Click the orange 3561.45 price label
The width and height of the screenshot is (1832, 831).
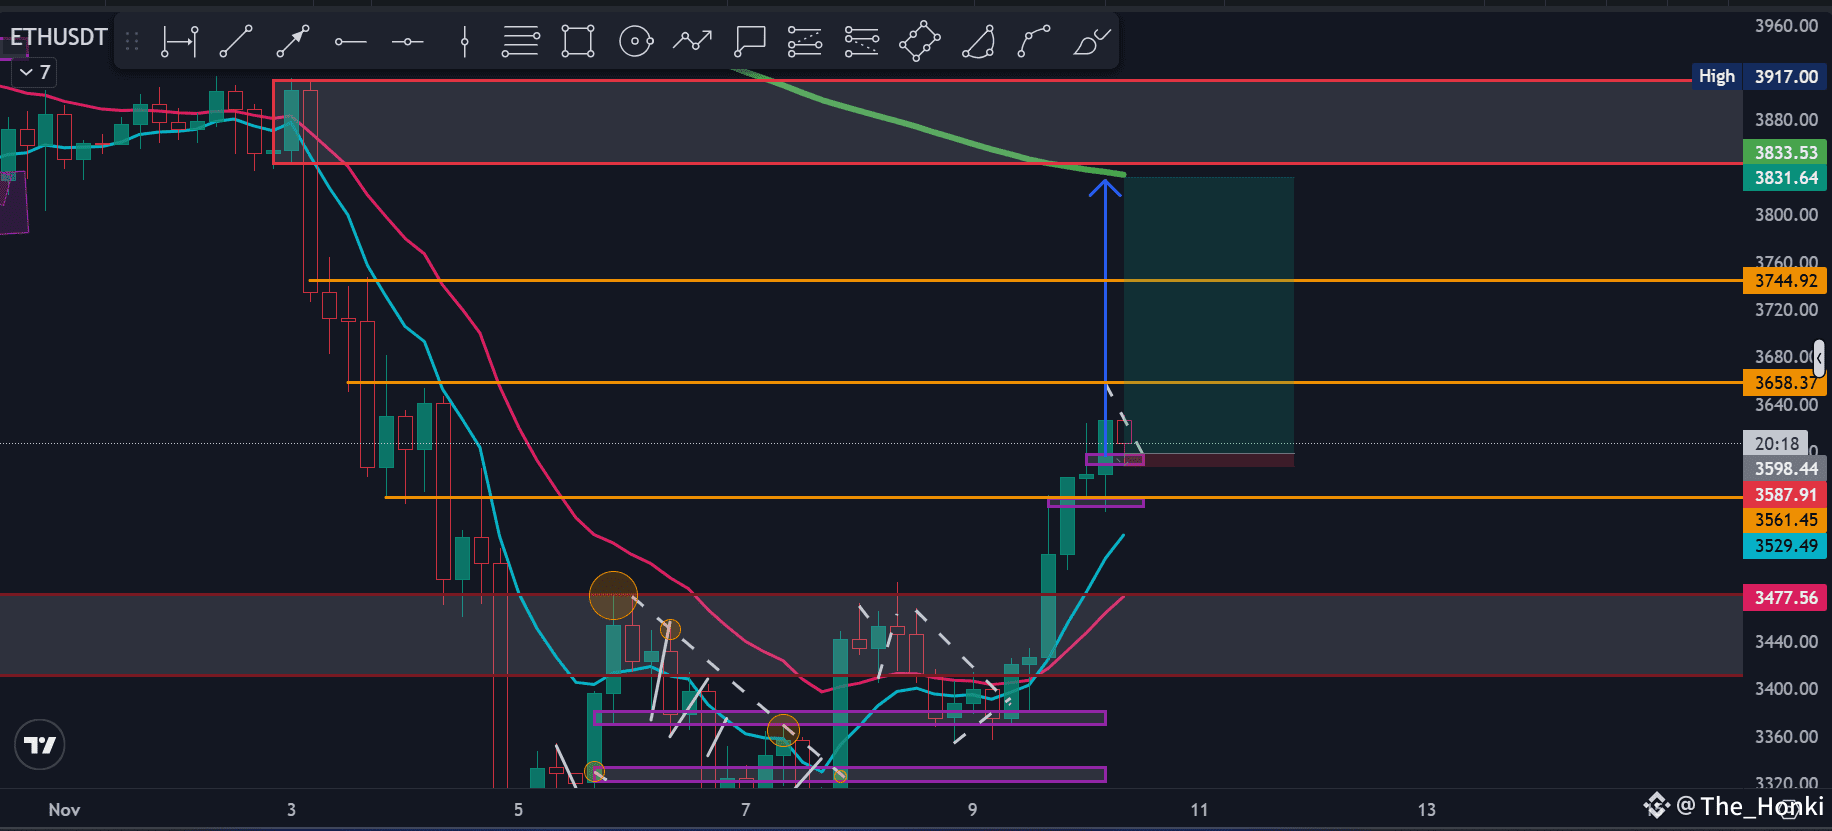[1785, 520]
